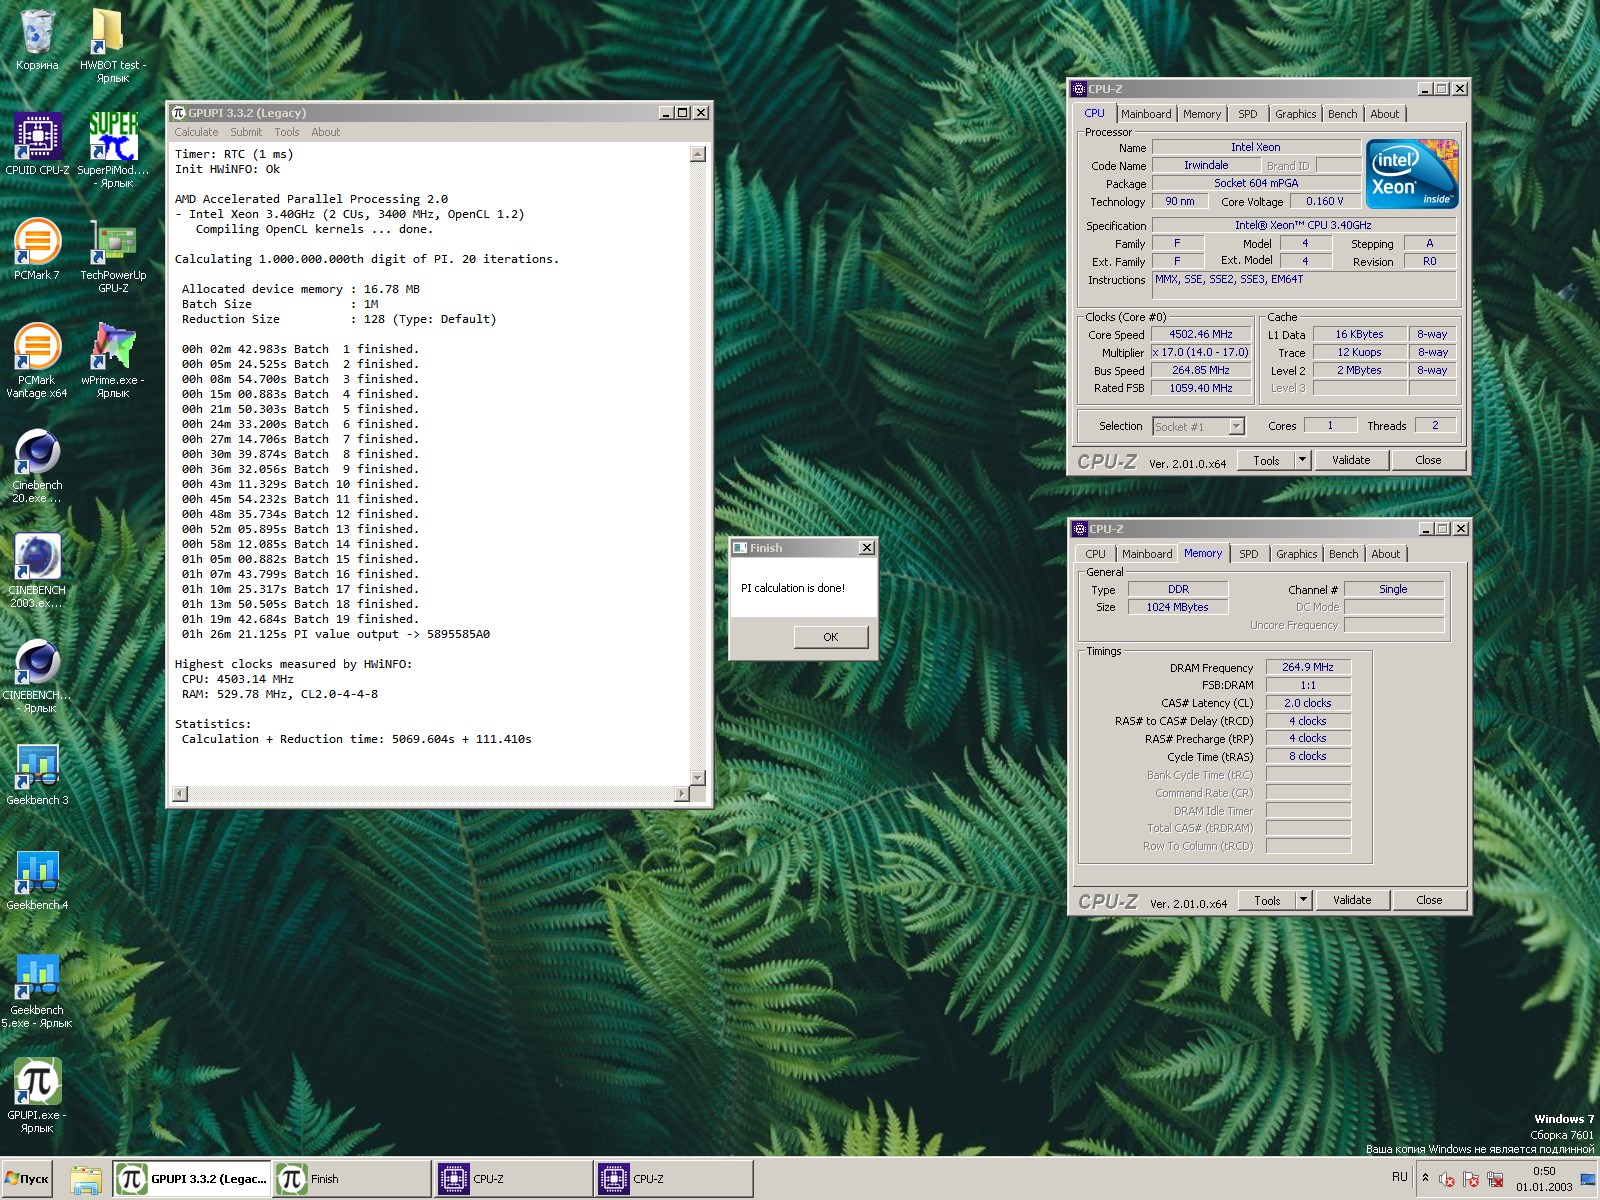Select the About tab in the upper CPU-Z window
This screenshot has height=1200, width=1600.
pos(1385,114)
